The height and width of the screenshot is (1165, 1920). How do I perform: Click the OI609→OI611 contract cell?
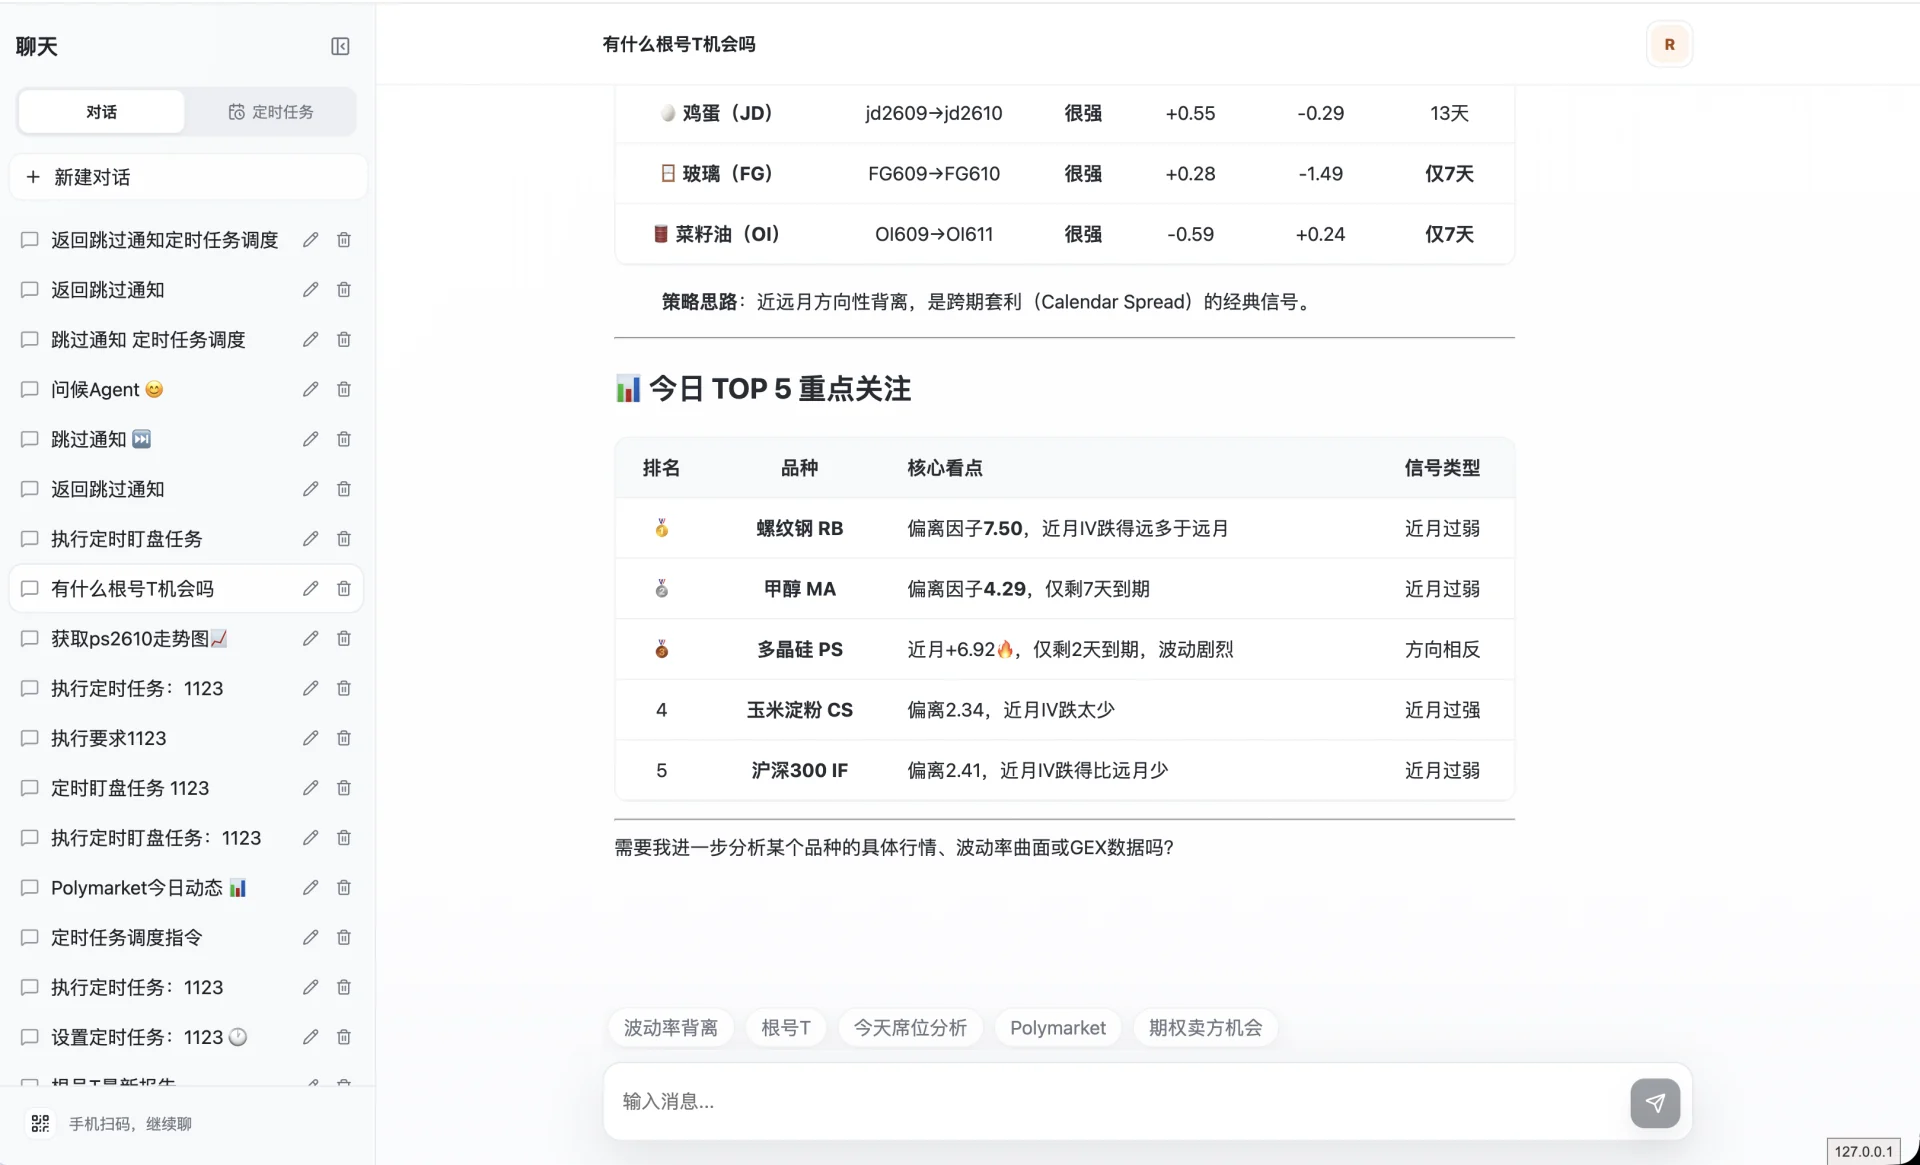point(934,234)
